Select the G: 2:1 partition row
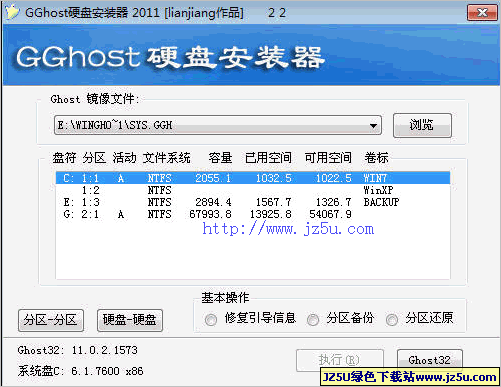This screenshot has width=501, height=387. tap(253, 214)
